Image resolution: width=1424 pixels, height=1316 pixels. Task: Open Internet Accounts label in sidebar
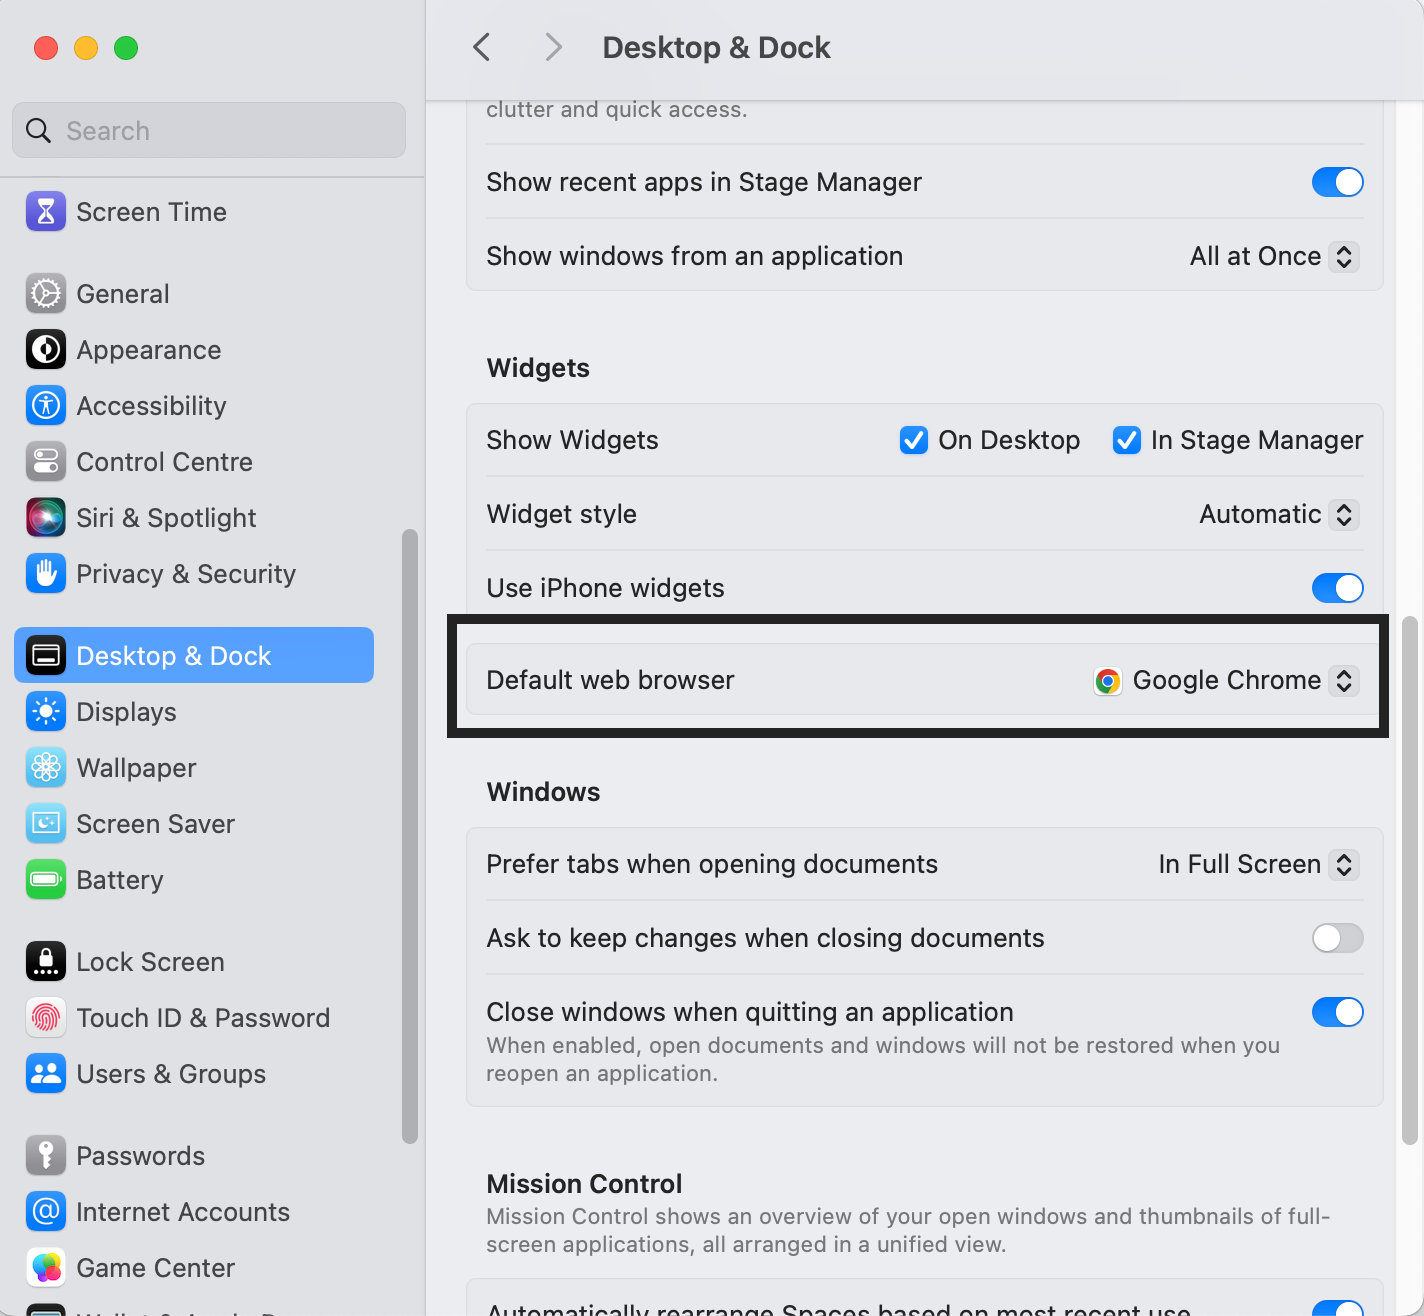pos(184,1212)
